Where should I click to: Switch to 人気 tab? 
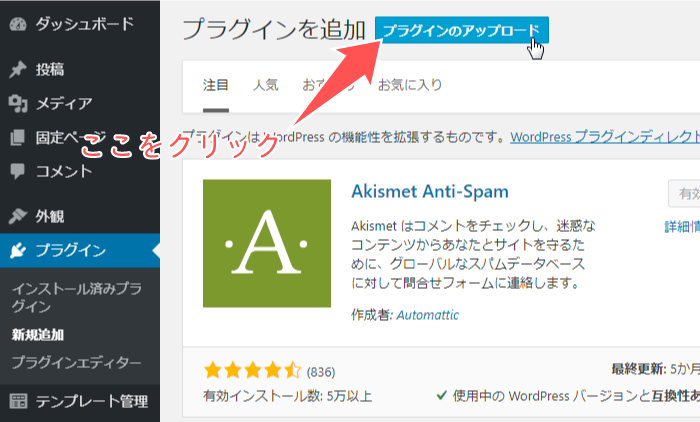click(x=266, y=85)
